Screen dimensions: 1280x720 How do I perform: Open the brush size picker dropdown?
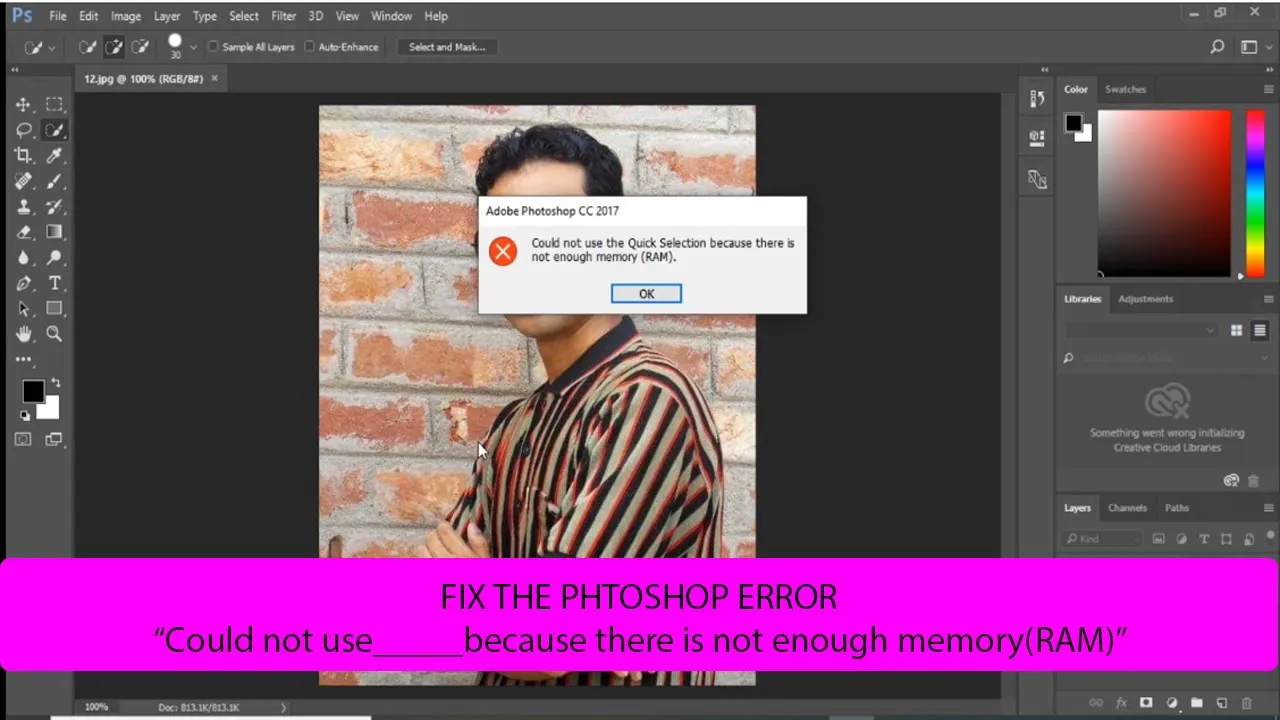pyautogui.click(x=193, y=47)
